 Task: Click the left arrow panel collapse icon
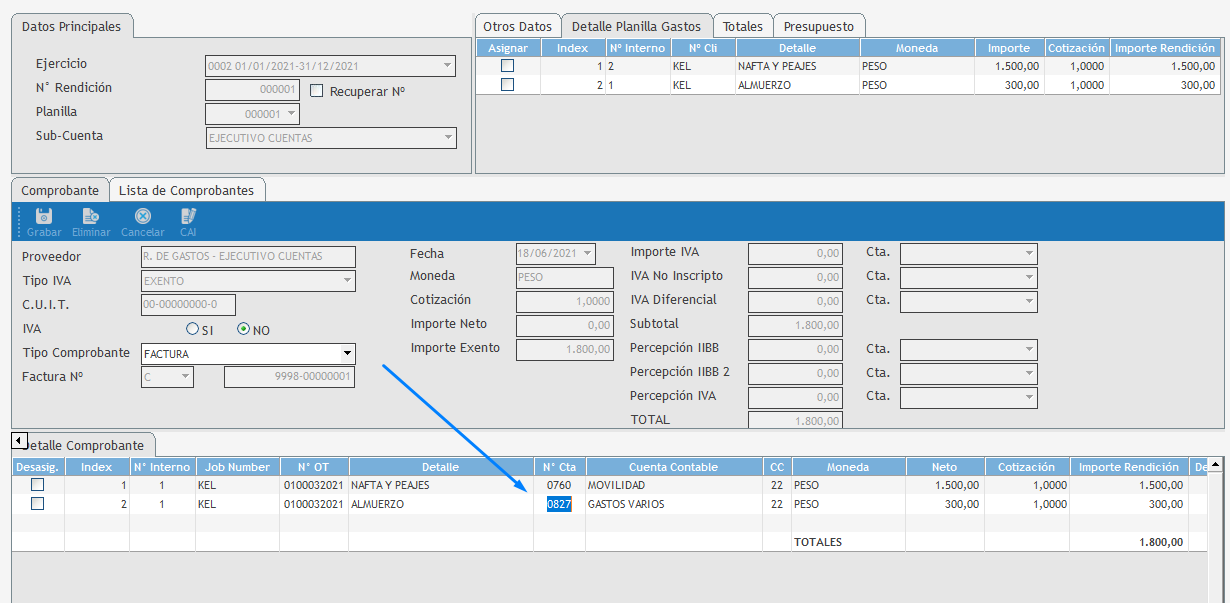(x=19, y=441)
